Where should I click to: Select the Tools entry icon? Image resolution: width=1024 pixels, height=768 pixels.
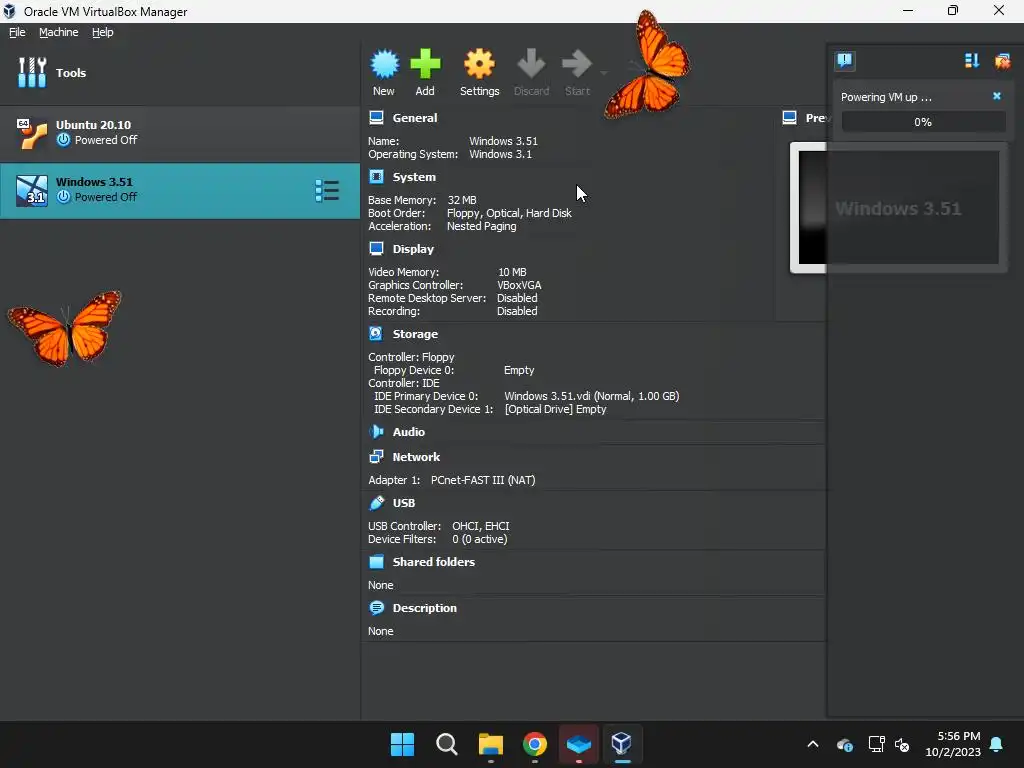tap(32, 72)
